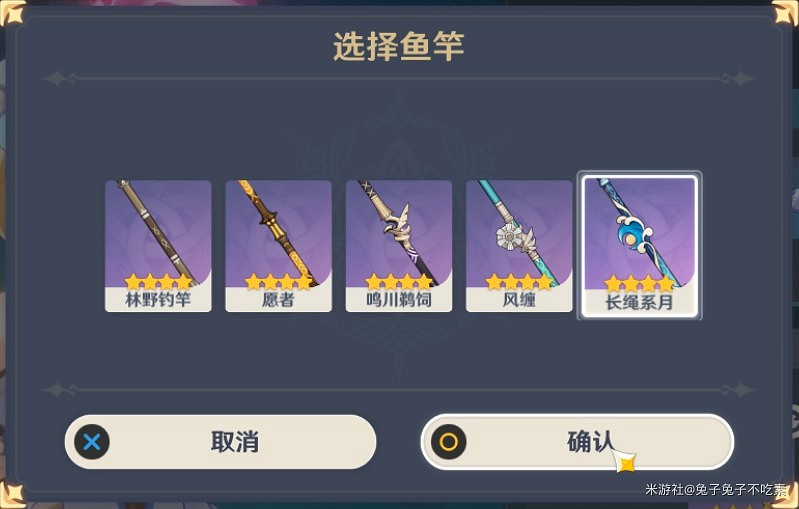This screenshot has width=799, height=509.
Task: Click the 选择鱼竿 dialog title
Action: pos(398,46)
